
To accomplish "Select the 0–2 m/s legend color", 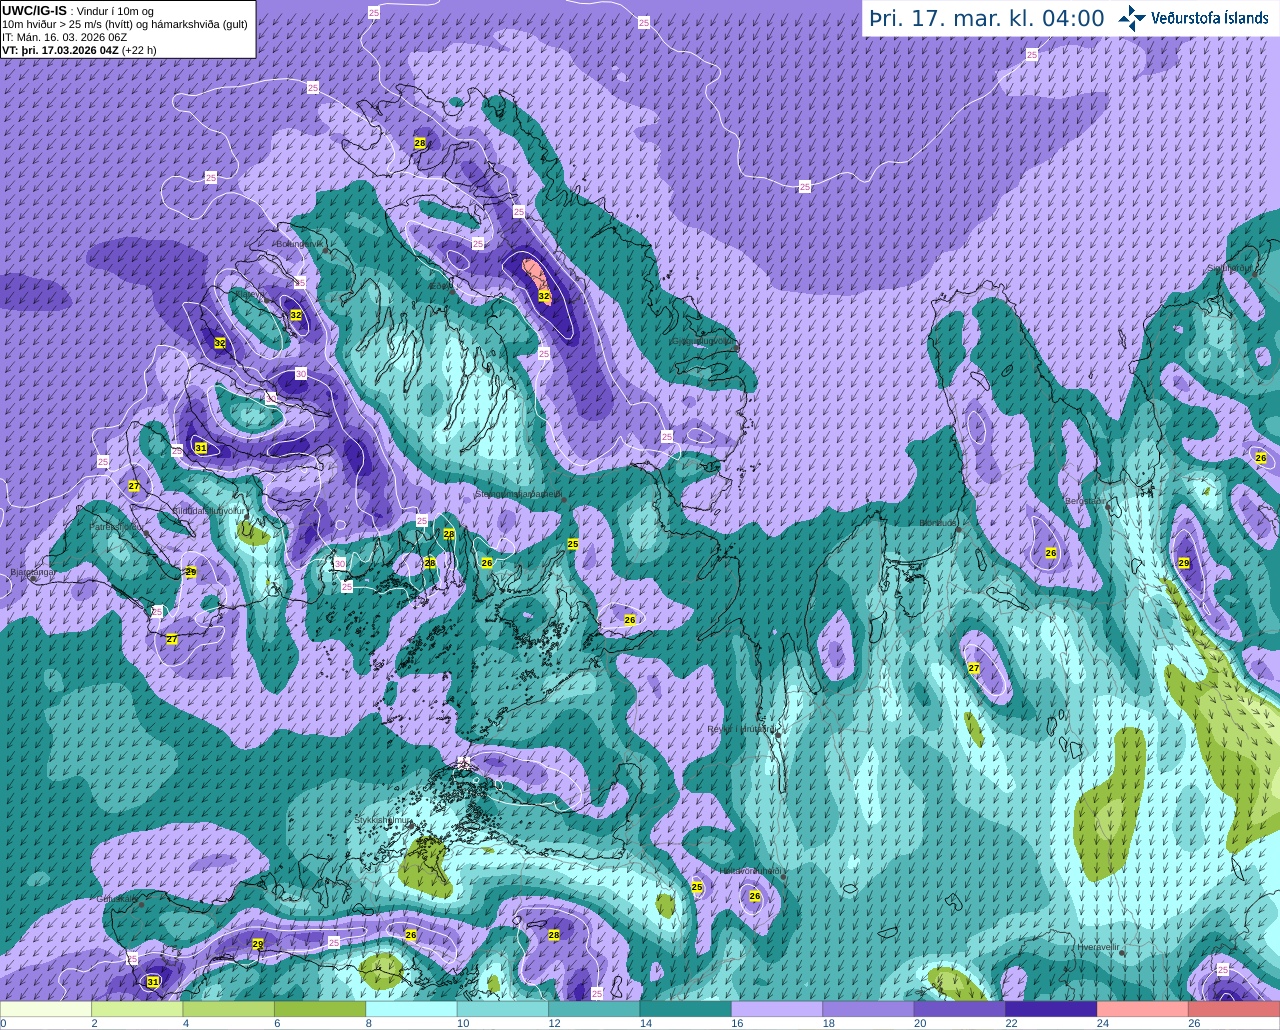I will [46, 1009].
